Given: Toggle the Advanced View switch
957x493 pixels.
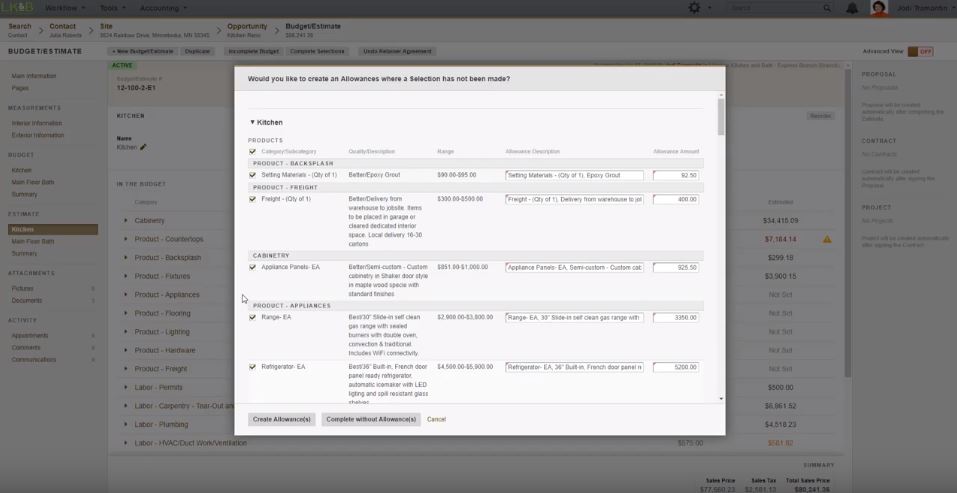Looking at the screenshot, I should pyautogui.click(x=920, y=51).
